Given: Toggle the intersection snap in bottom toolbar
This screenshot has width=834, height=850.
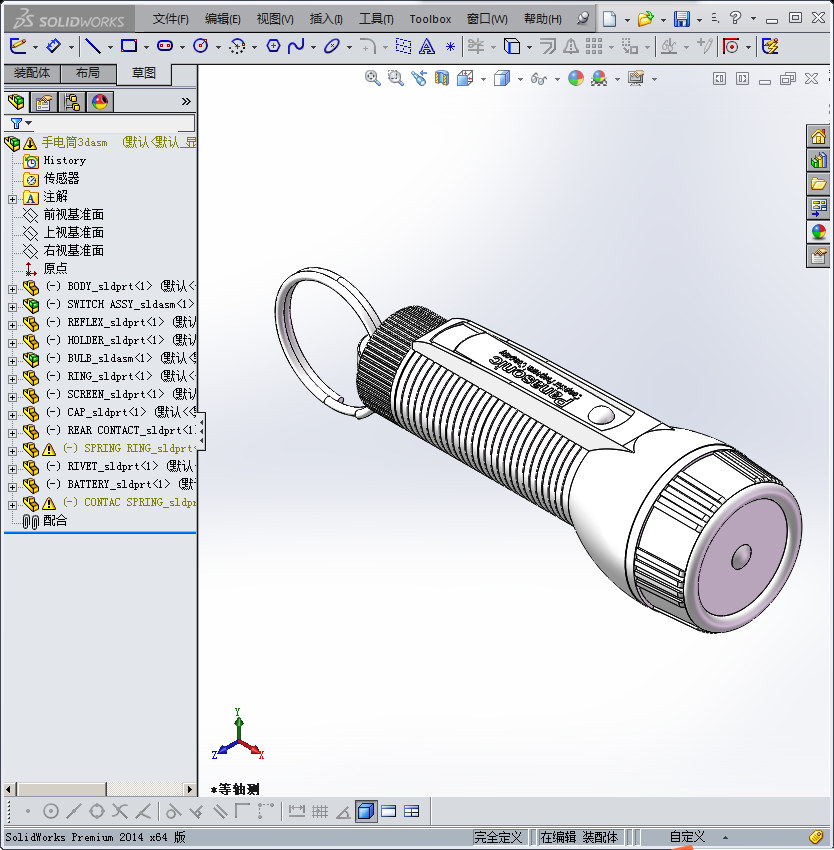Looking at the screenshot, I should pos(120,812).
